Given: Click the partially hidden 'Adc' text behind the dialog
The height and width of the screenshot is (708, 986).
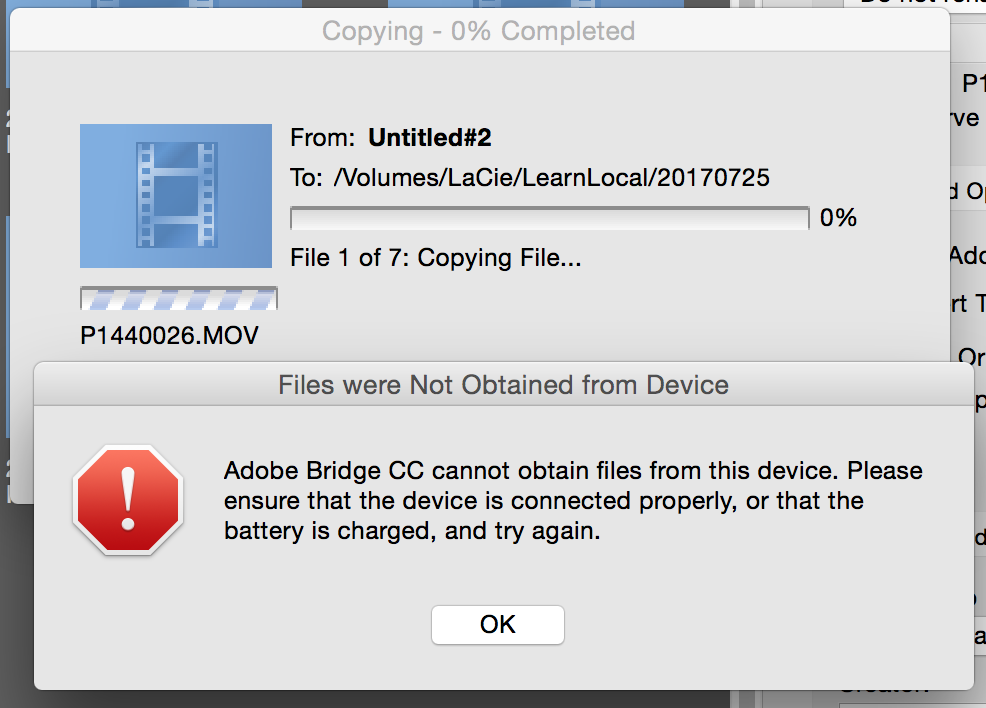Looking at the screenshot, I should tap(967, 256).
